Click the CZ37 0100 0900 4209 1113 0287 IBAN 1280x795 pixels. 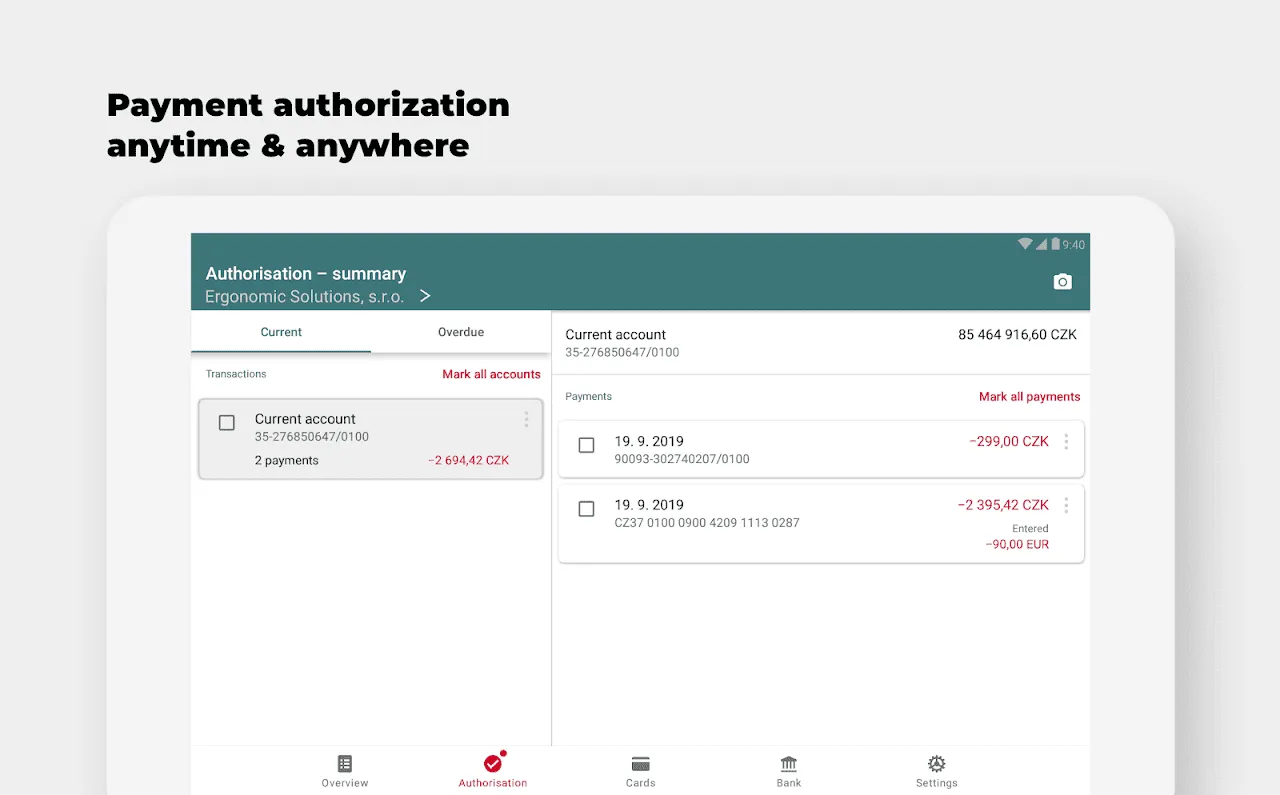[707, 523]
